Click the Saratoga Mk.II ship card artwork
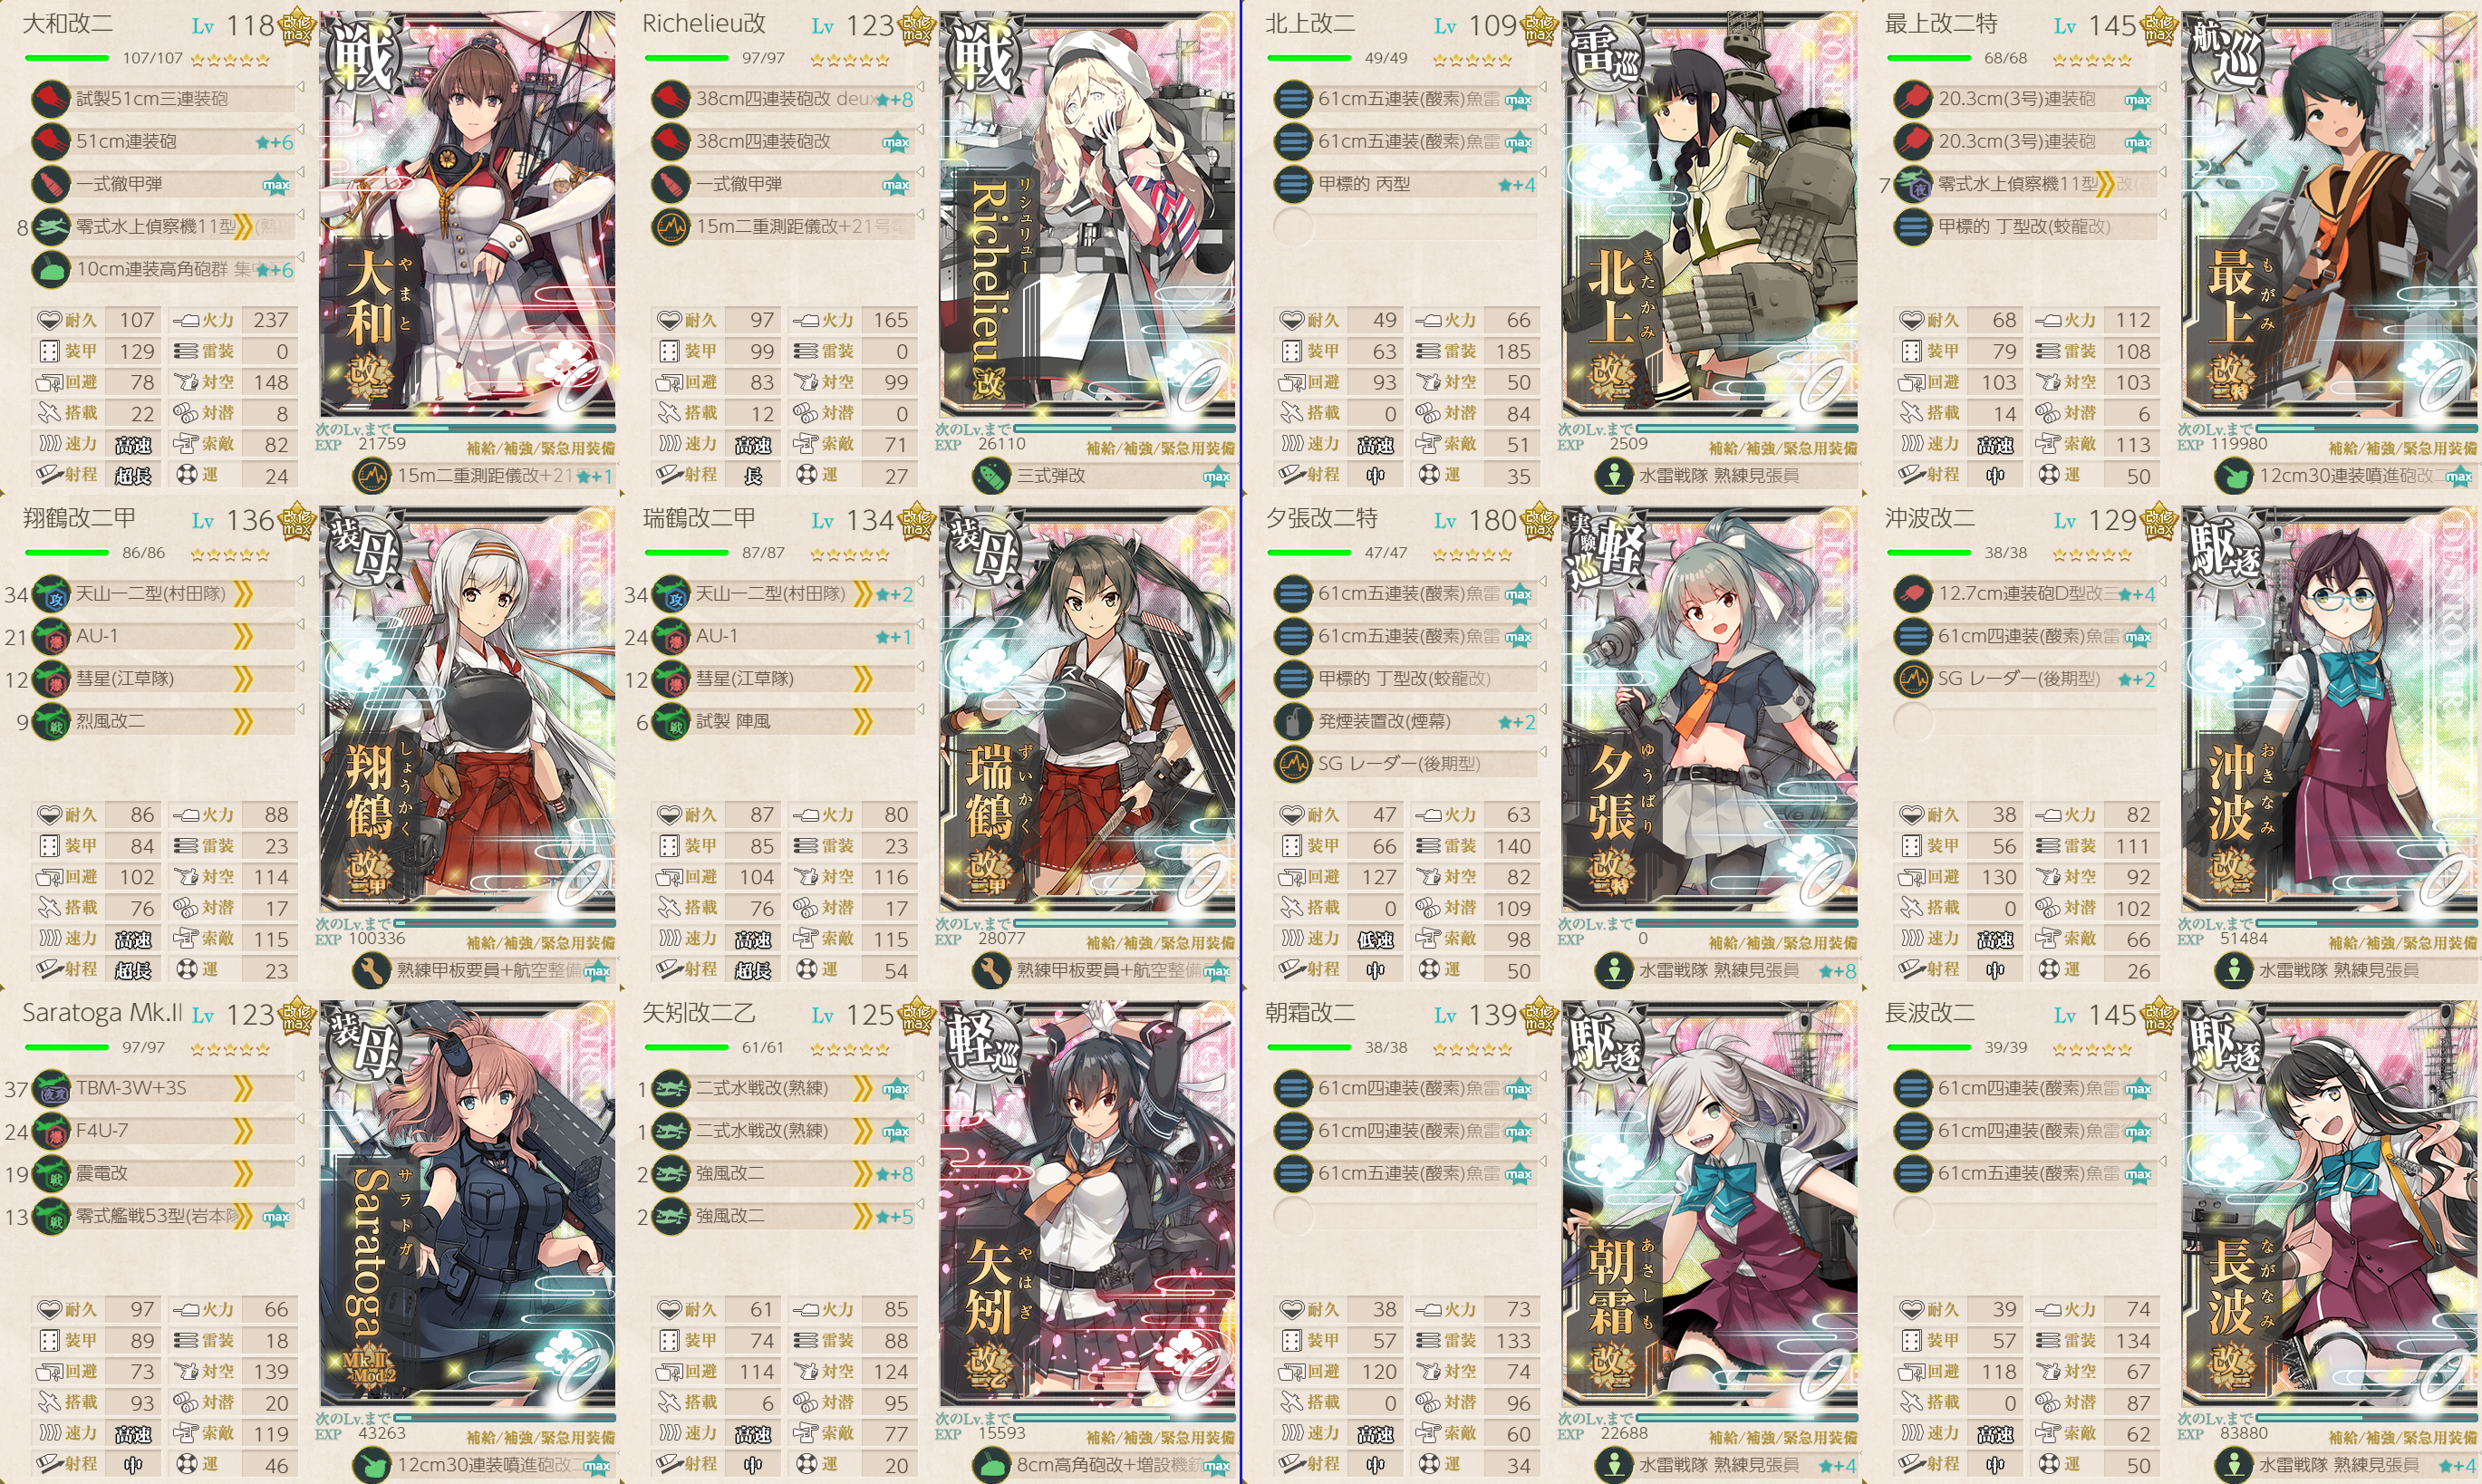The height and width of the screenshot is (1484, 2482). tap(467, 1204)
